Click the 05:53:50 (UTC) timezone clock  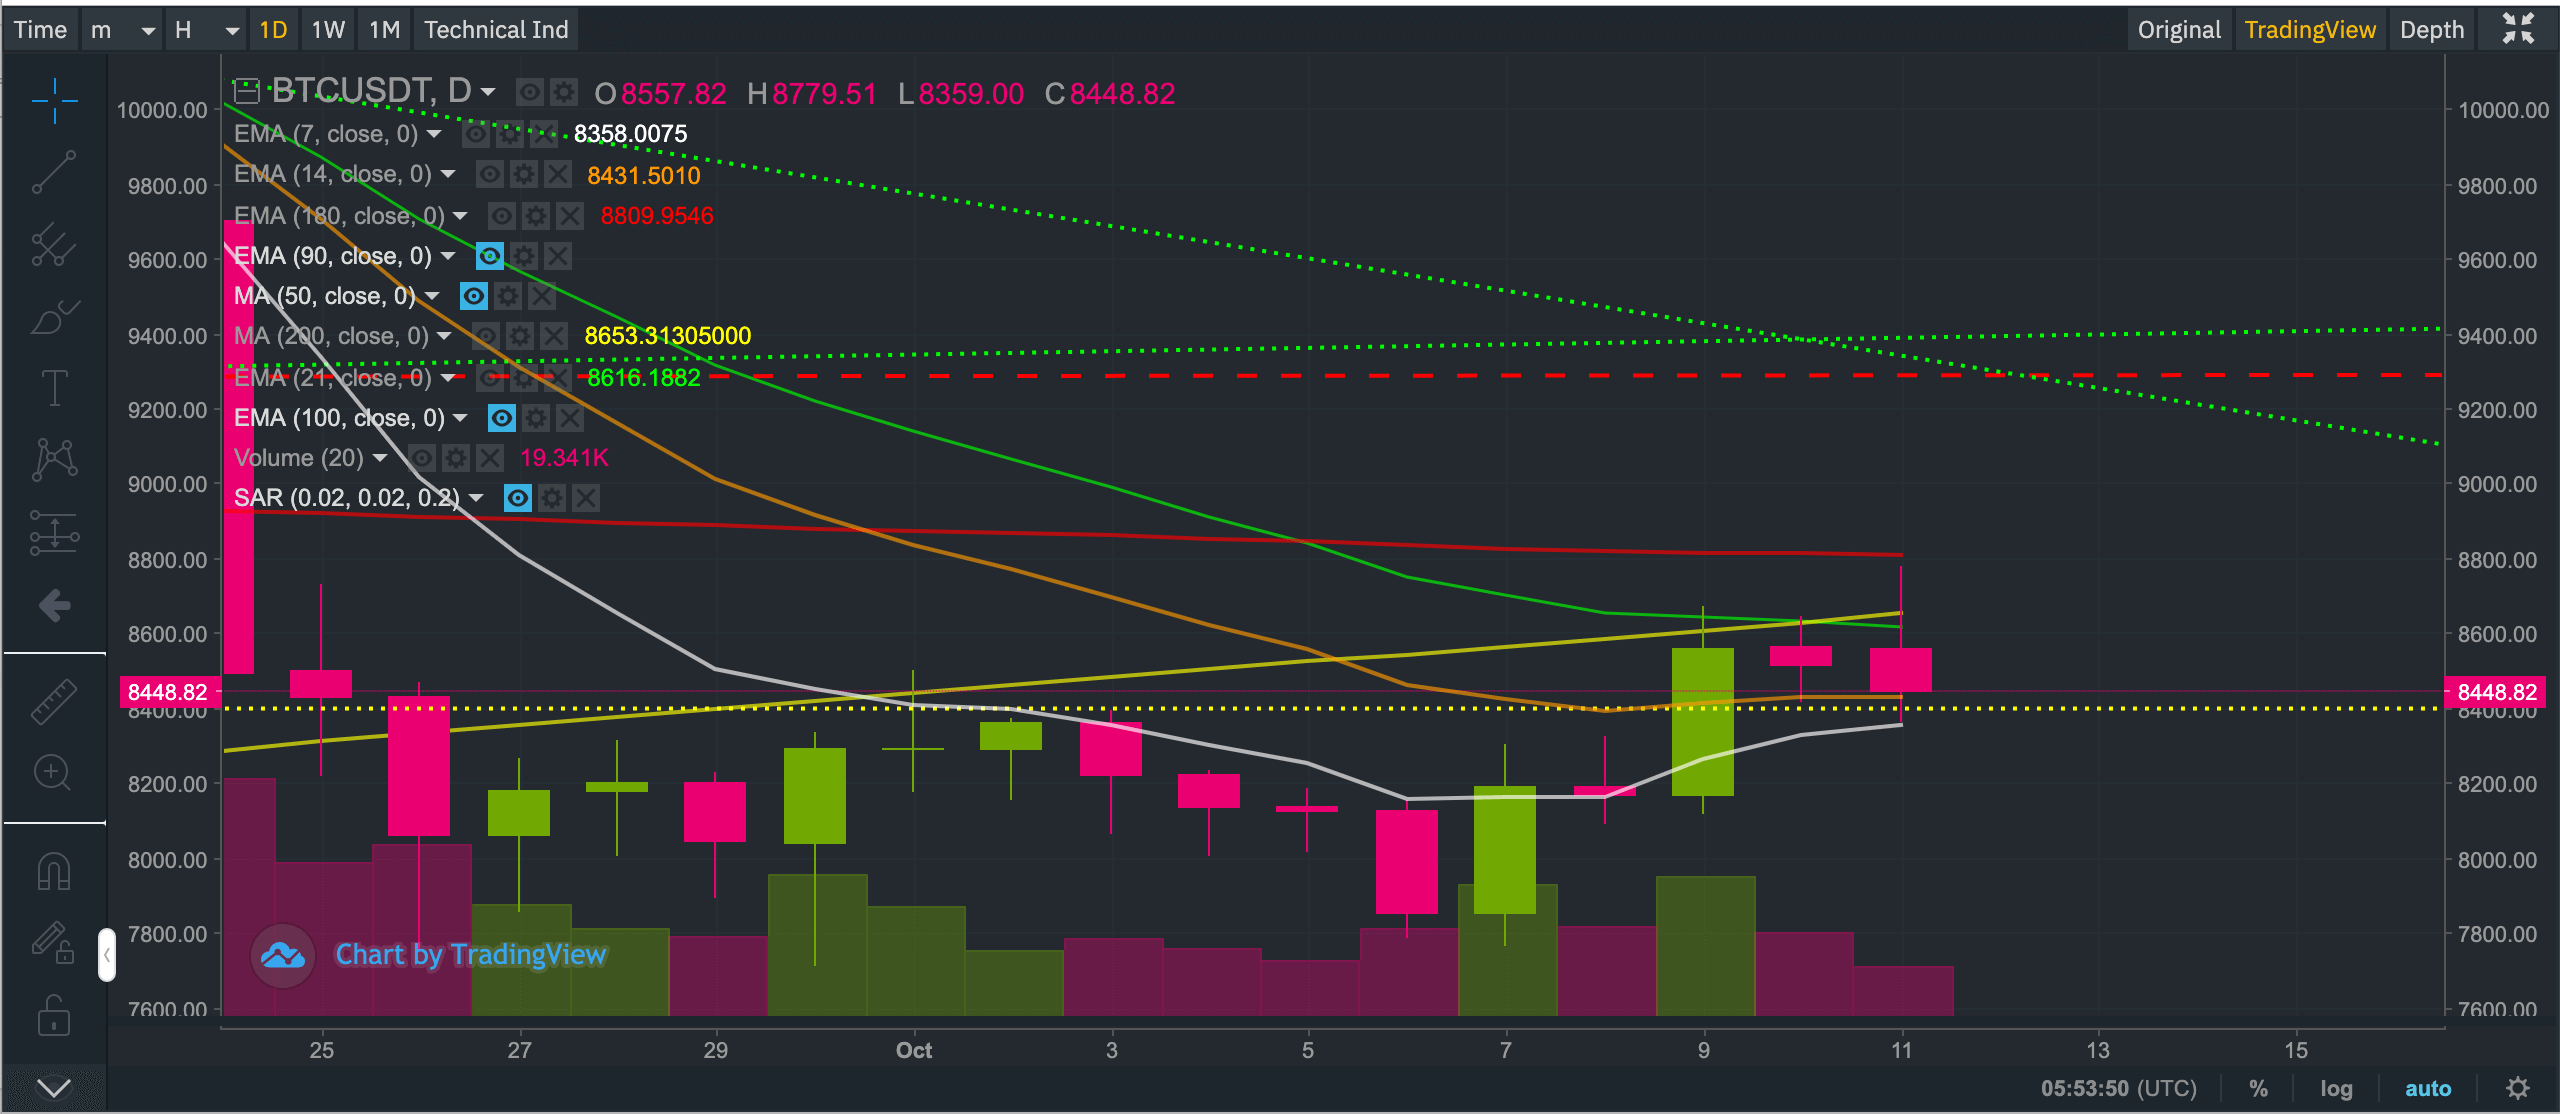tap(2119, 1088)
